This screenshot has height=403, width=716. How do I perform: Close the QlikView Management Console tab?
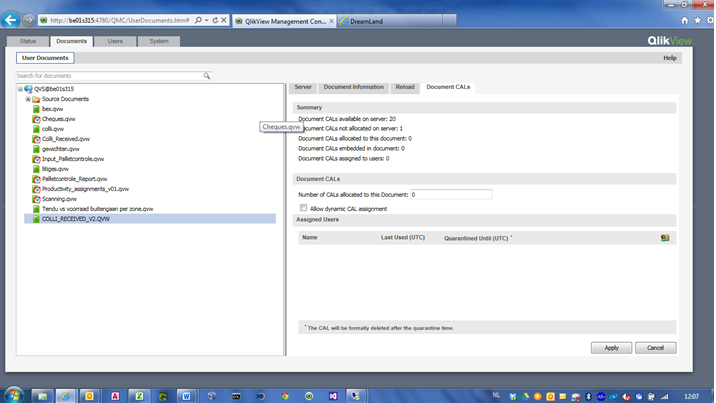(332, 21)
